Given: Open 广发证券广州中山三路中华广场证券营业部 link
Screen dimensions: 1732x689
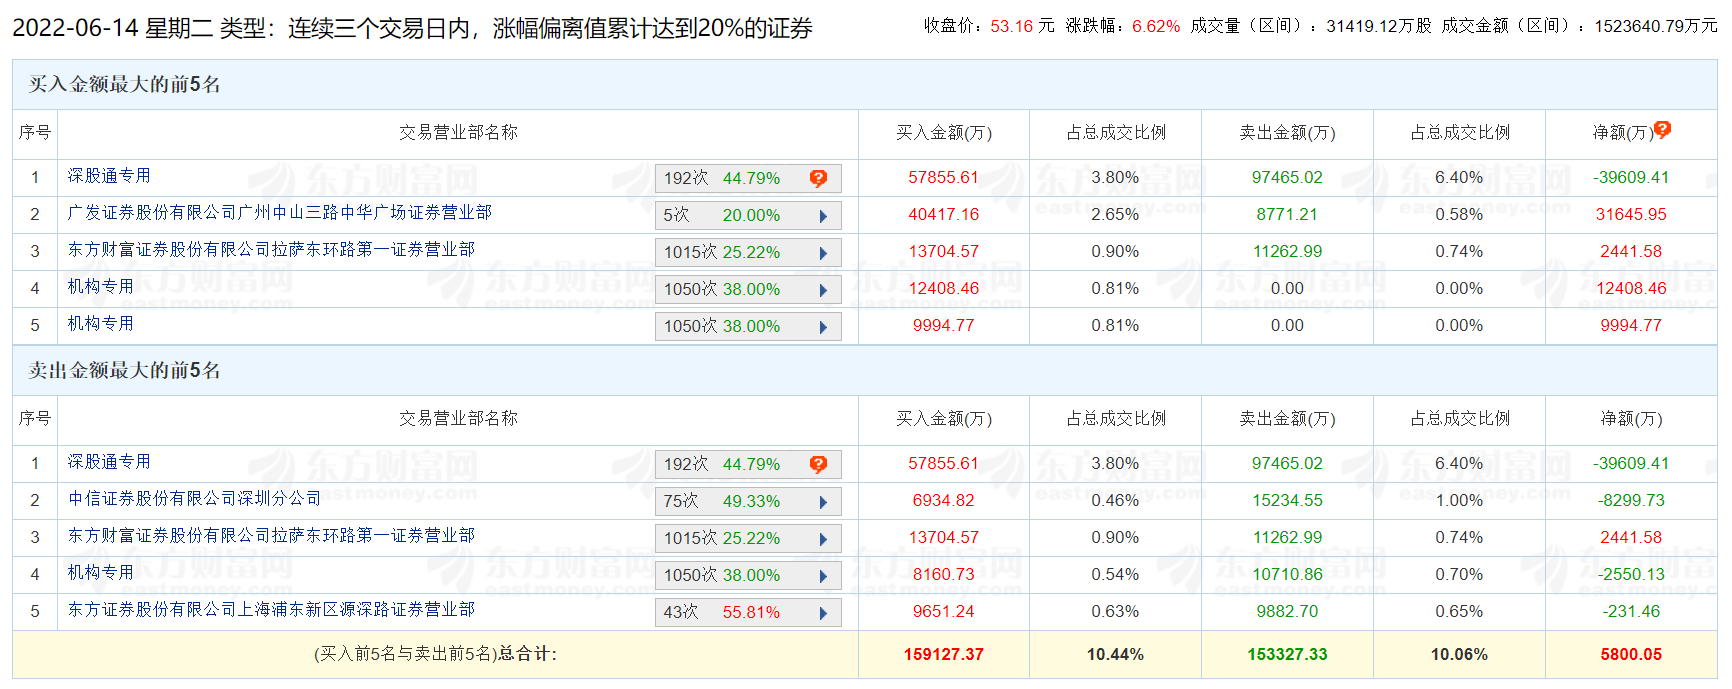Looking at the screenshot, I should pos(280,213).
